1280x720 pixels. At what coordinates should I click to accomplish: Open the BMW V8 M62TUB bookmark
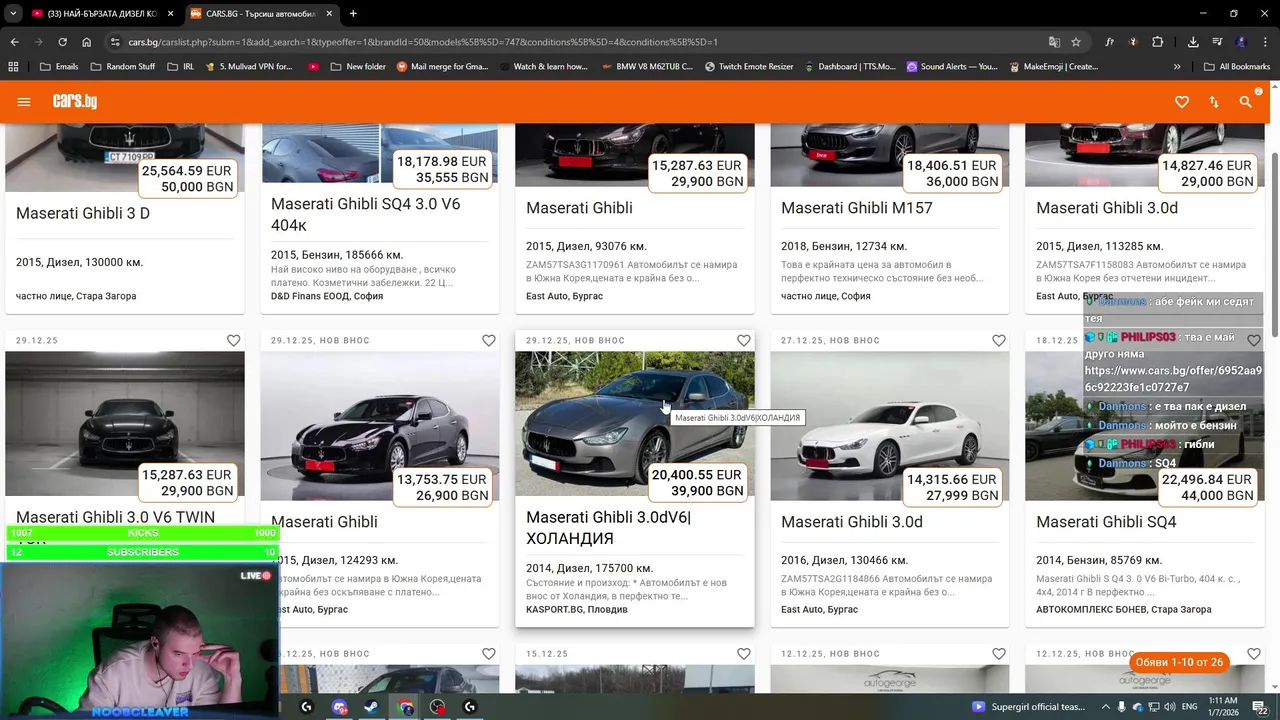647,67
